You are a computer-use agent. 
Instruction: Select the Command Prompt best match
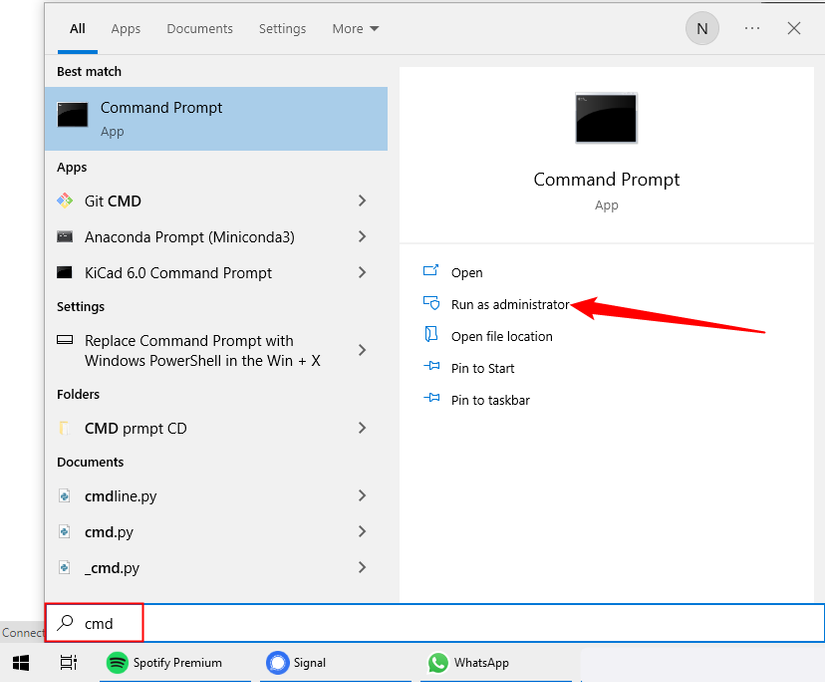[x=160, y=118]
